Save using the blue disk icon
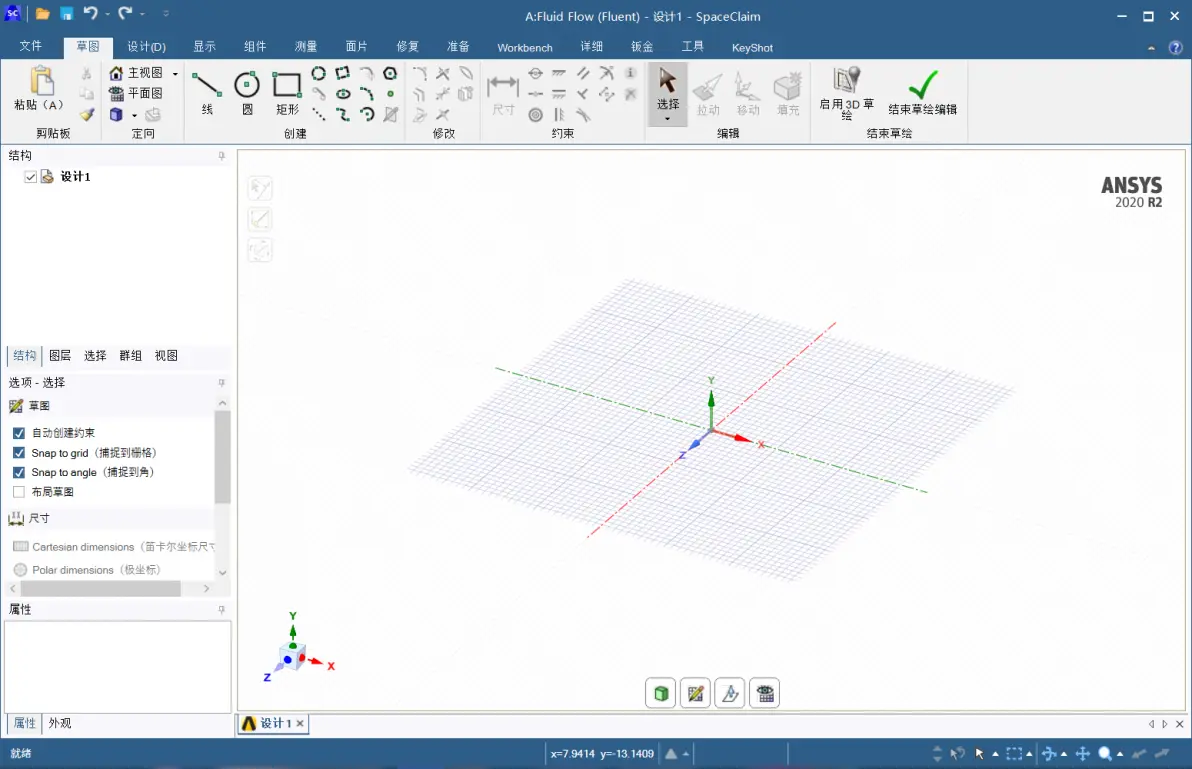 coord(67,14)
